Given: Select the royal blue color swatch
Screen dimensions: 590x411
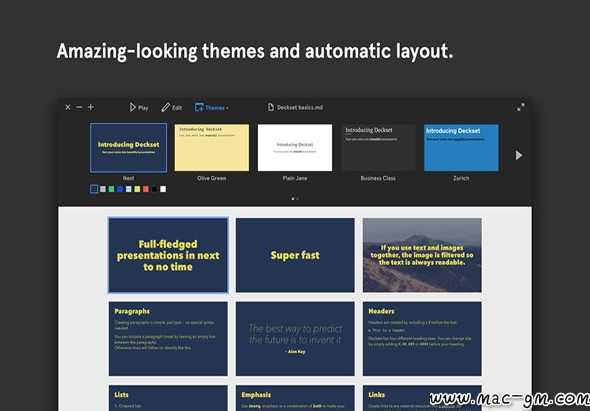Looking at the screenshot, I should [120, 189].
